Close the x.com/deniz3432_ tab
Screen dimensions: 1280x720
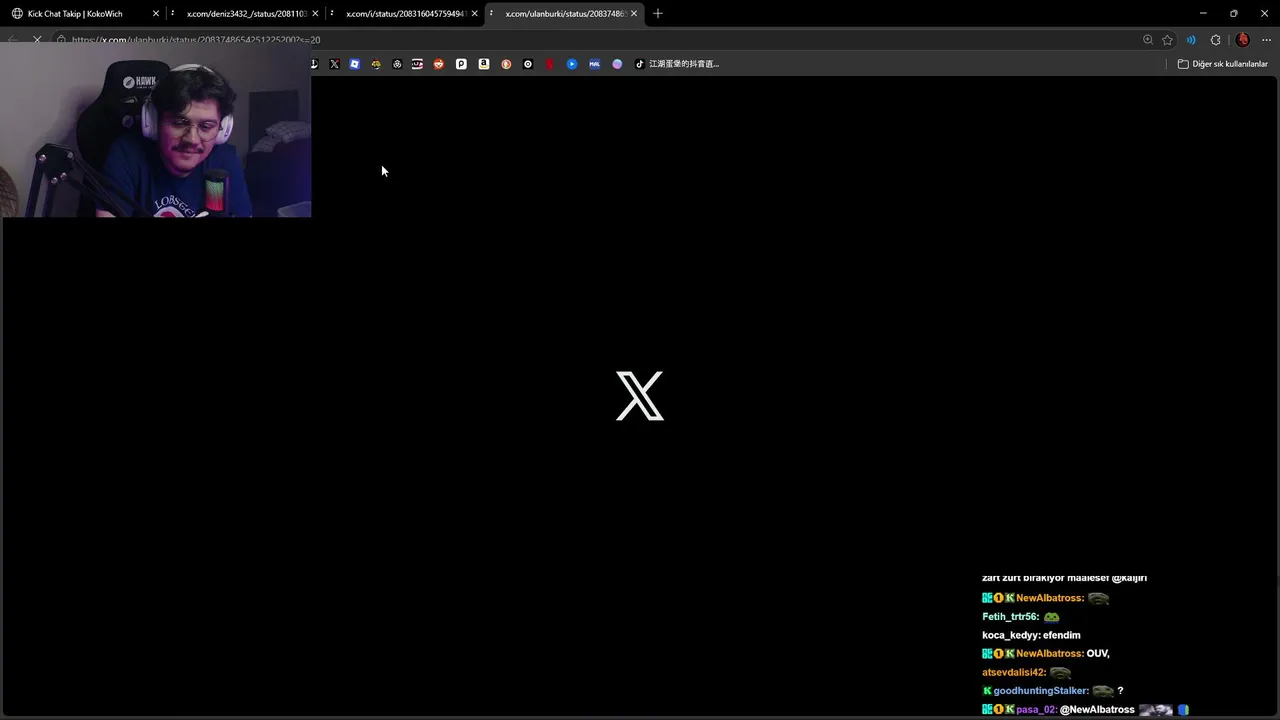[x=315, y=14]
